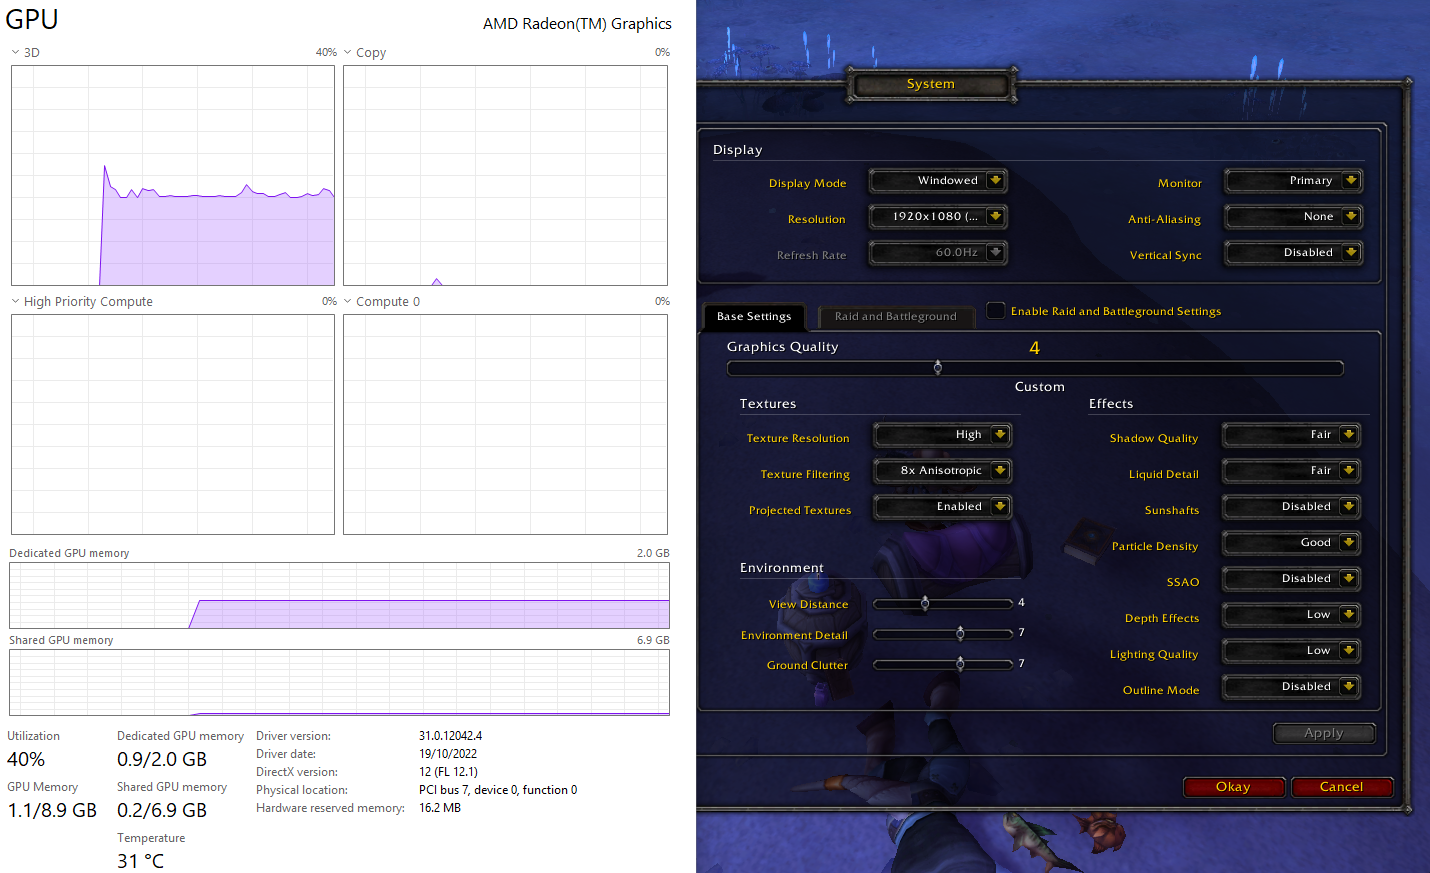Open the Texture Resolution dropdown showing High
Screen dimensions: 1430x873
click(943, 435)
